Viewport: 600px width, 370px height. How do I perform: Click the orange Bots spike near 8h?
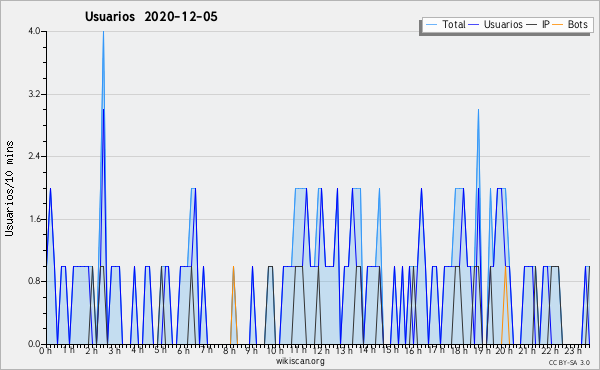tap(233, 305)
